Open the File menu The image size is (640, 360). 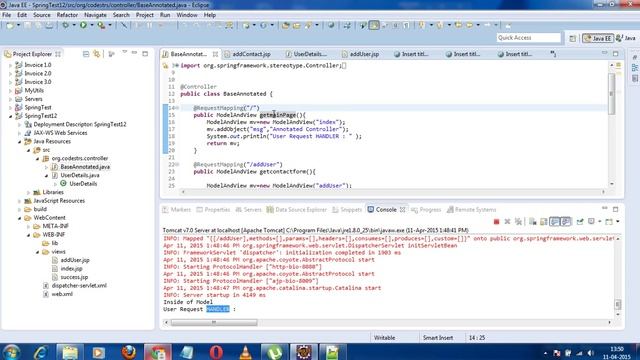click(x=7, y=15)
